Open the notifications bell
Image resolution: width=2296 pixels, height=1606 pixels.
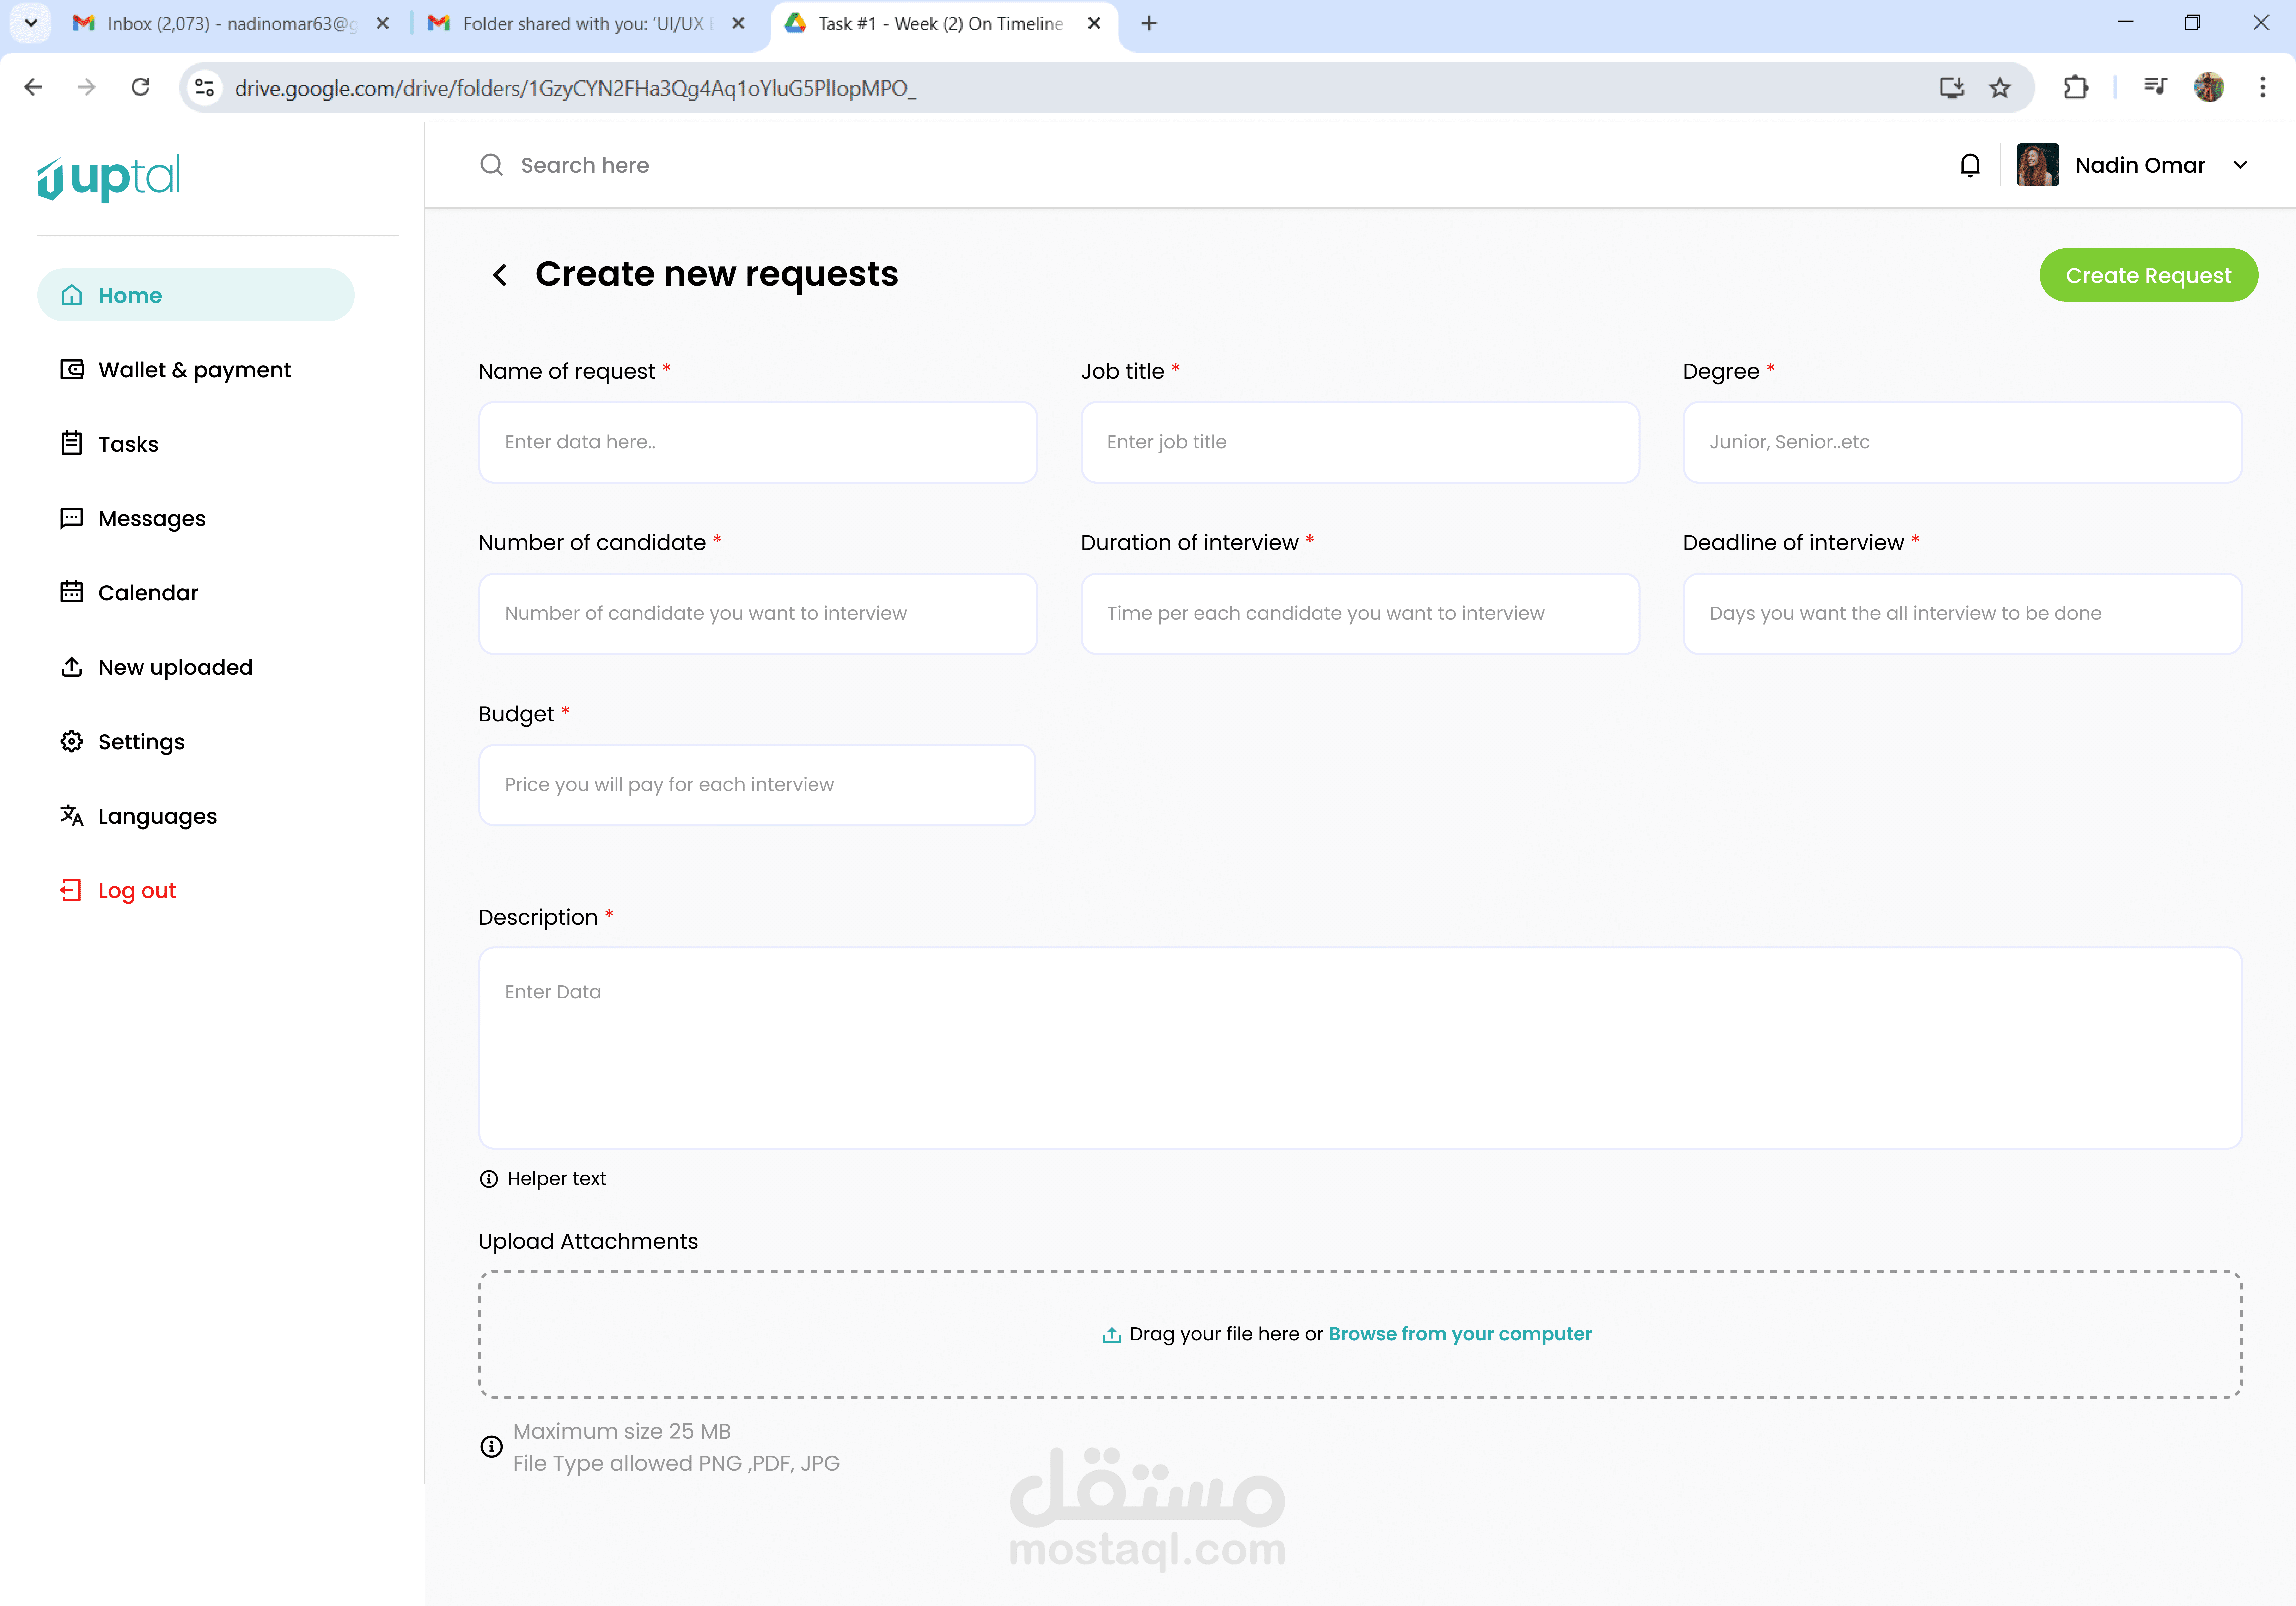(x=1970, y=165)
